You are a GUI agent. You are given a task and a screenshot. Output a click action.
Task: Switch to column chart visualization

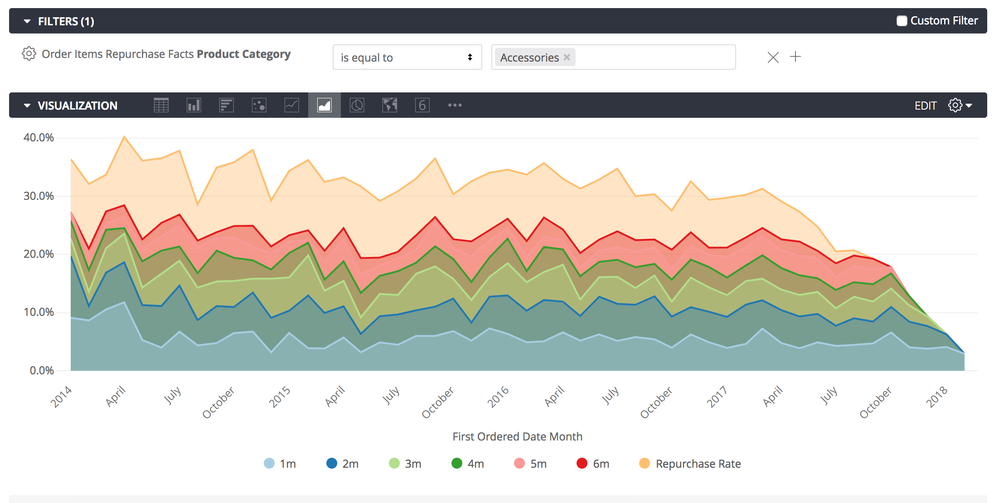point(194,105)
